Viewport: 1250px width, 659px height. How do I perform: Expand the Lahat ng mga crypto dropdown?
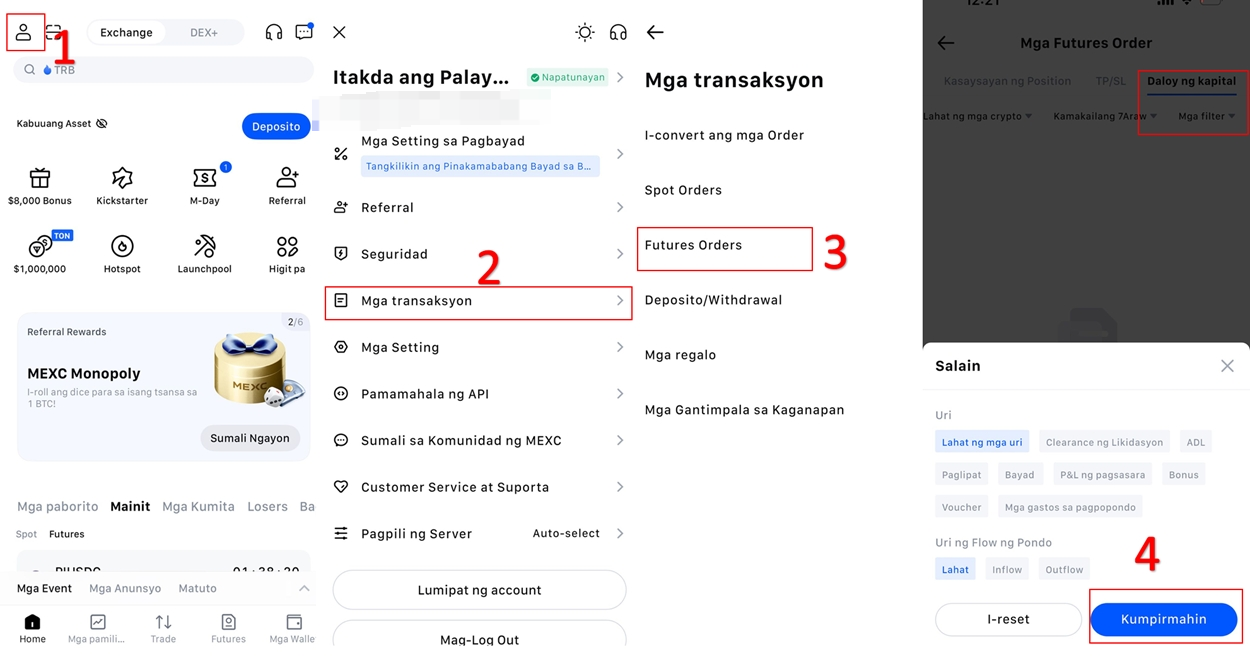(x=977, y=116)
